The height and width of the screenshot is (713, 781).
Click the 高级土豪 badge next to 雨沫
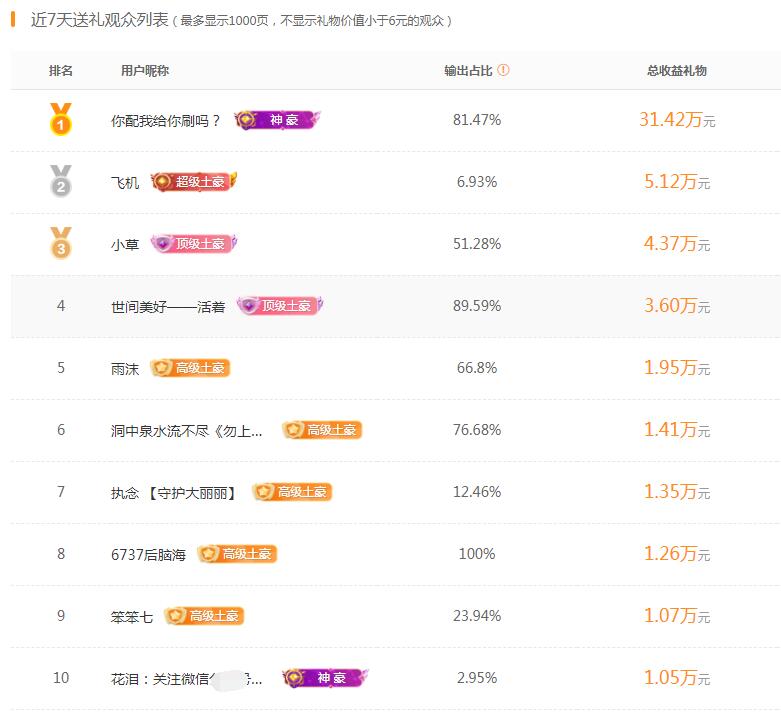tap(190, 368)
